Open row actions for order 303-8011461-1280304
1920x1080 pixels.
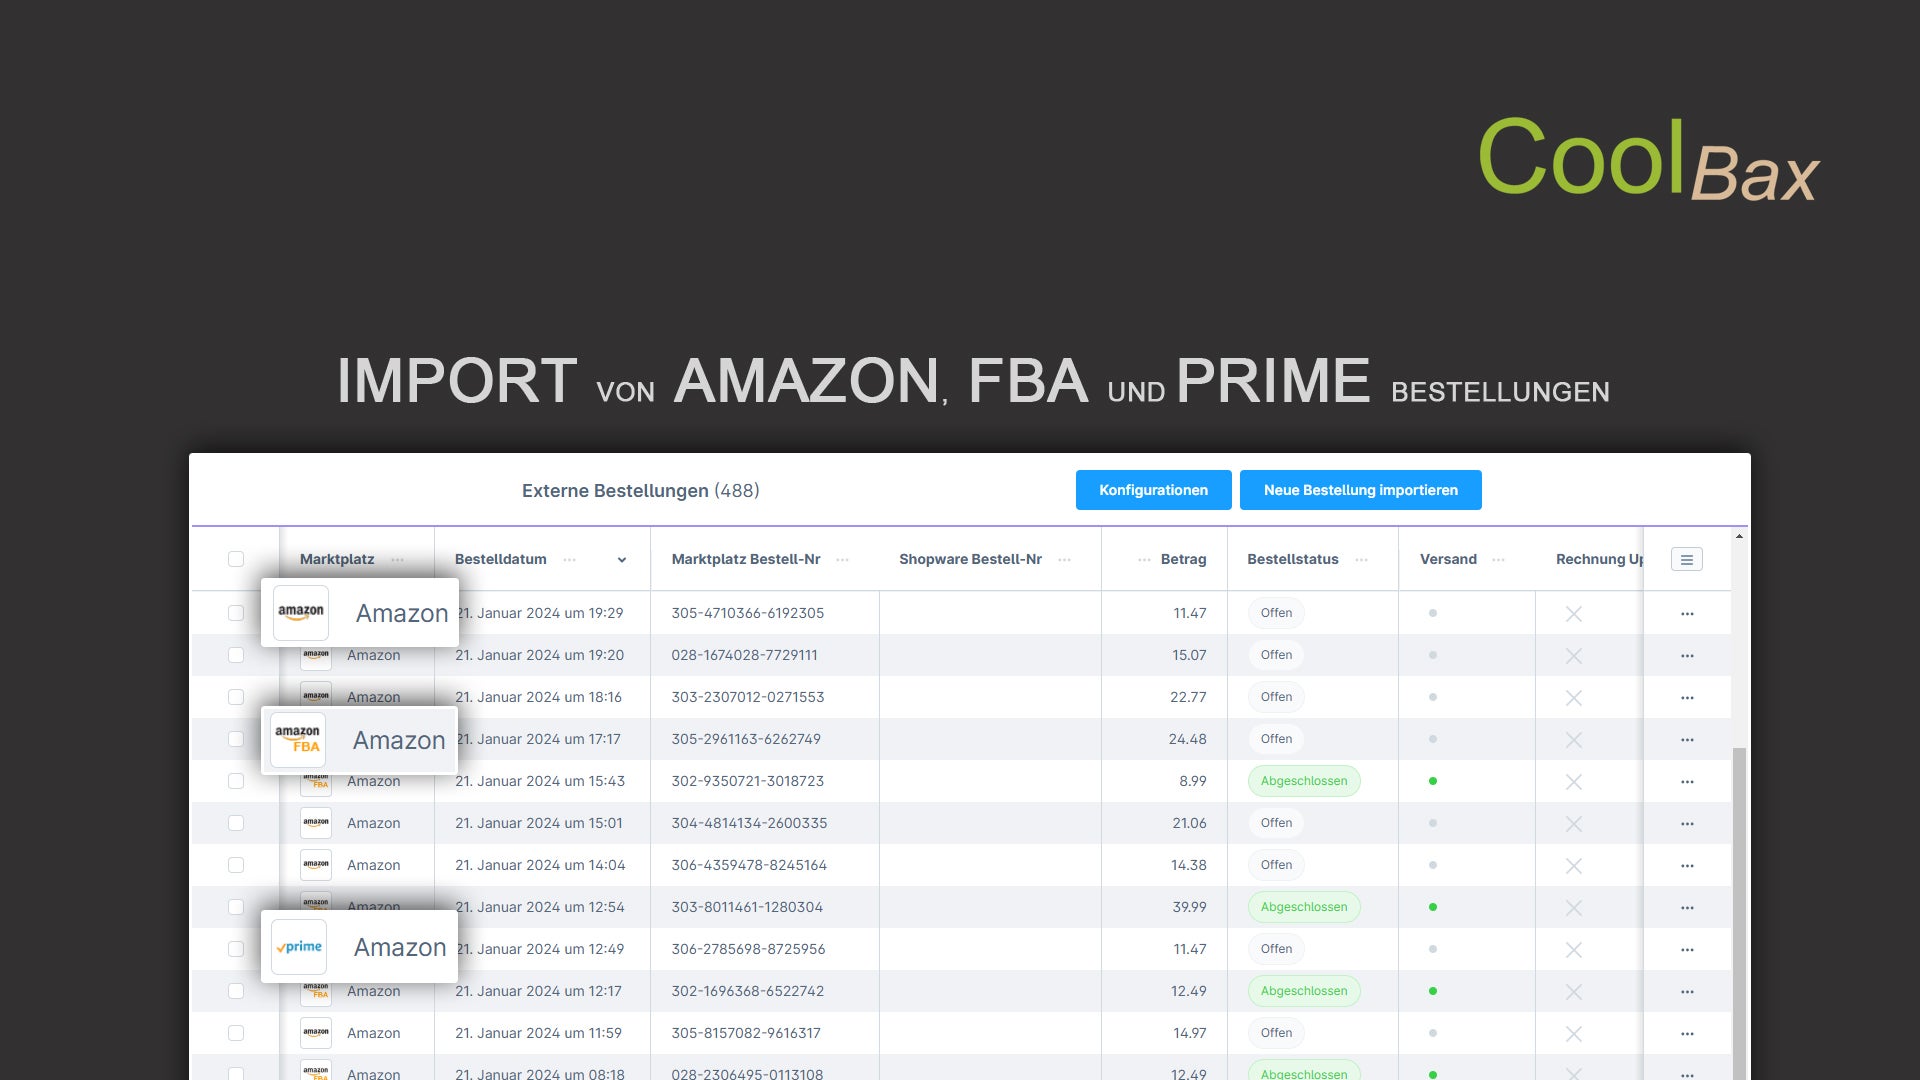(x=1687, y=908)
